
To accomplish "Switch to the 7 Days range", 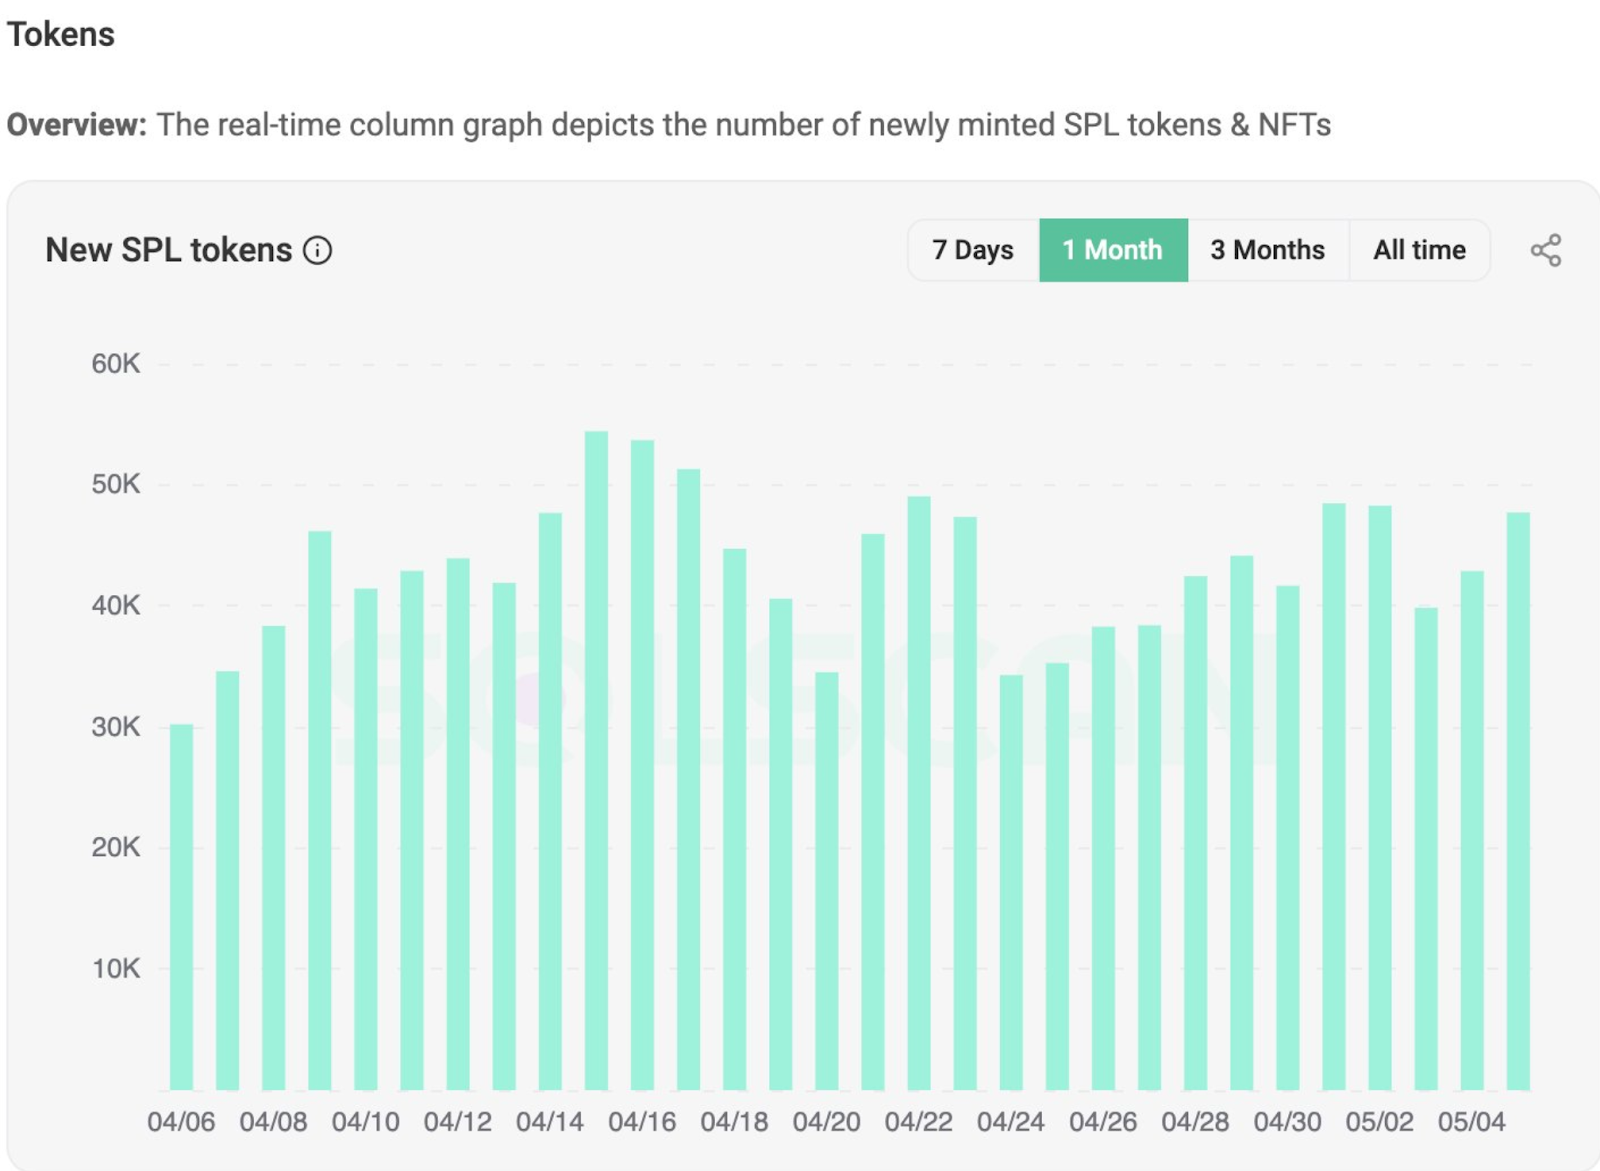I will (973, 250).
